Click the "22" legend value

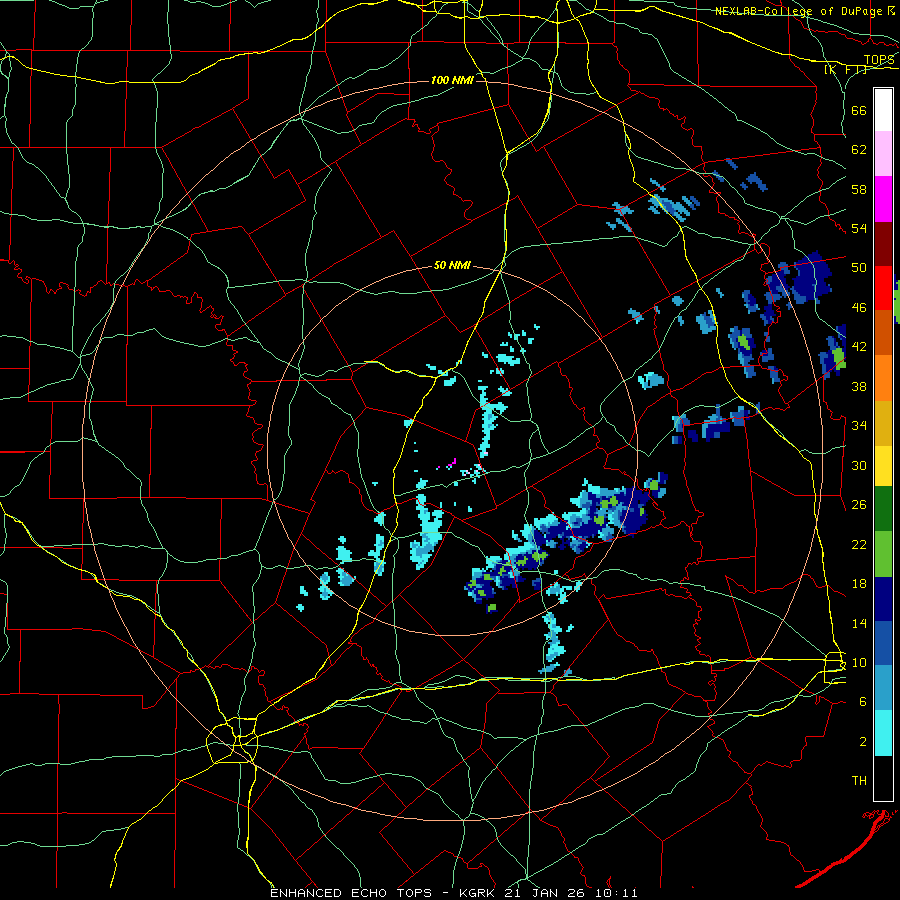click(x=859, y=544)
